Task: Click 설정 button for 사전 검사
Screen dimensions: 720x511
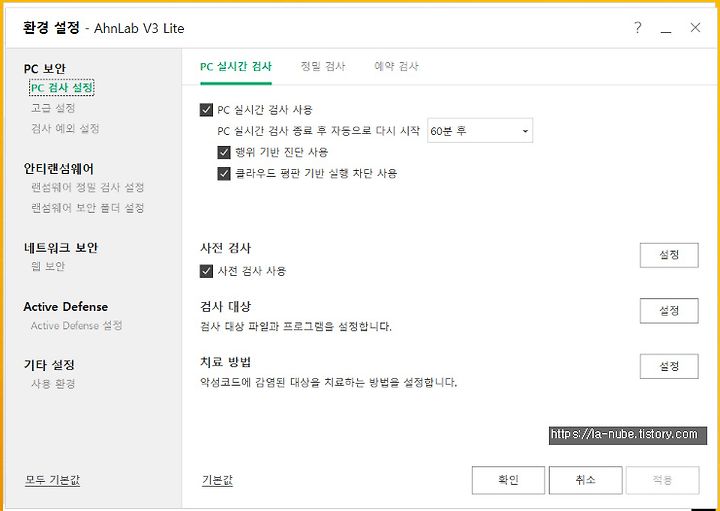Action: pyautogui.click(x=669, y=255)
